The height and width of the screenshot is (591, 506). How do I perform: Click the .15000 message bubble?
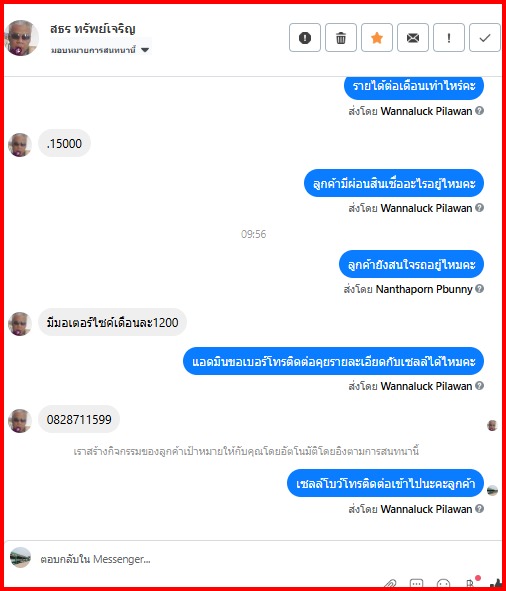point(64,143)
